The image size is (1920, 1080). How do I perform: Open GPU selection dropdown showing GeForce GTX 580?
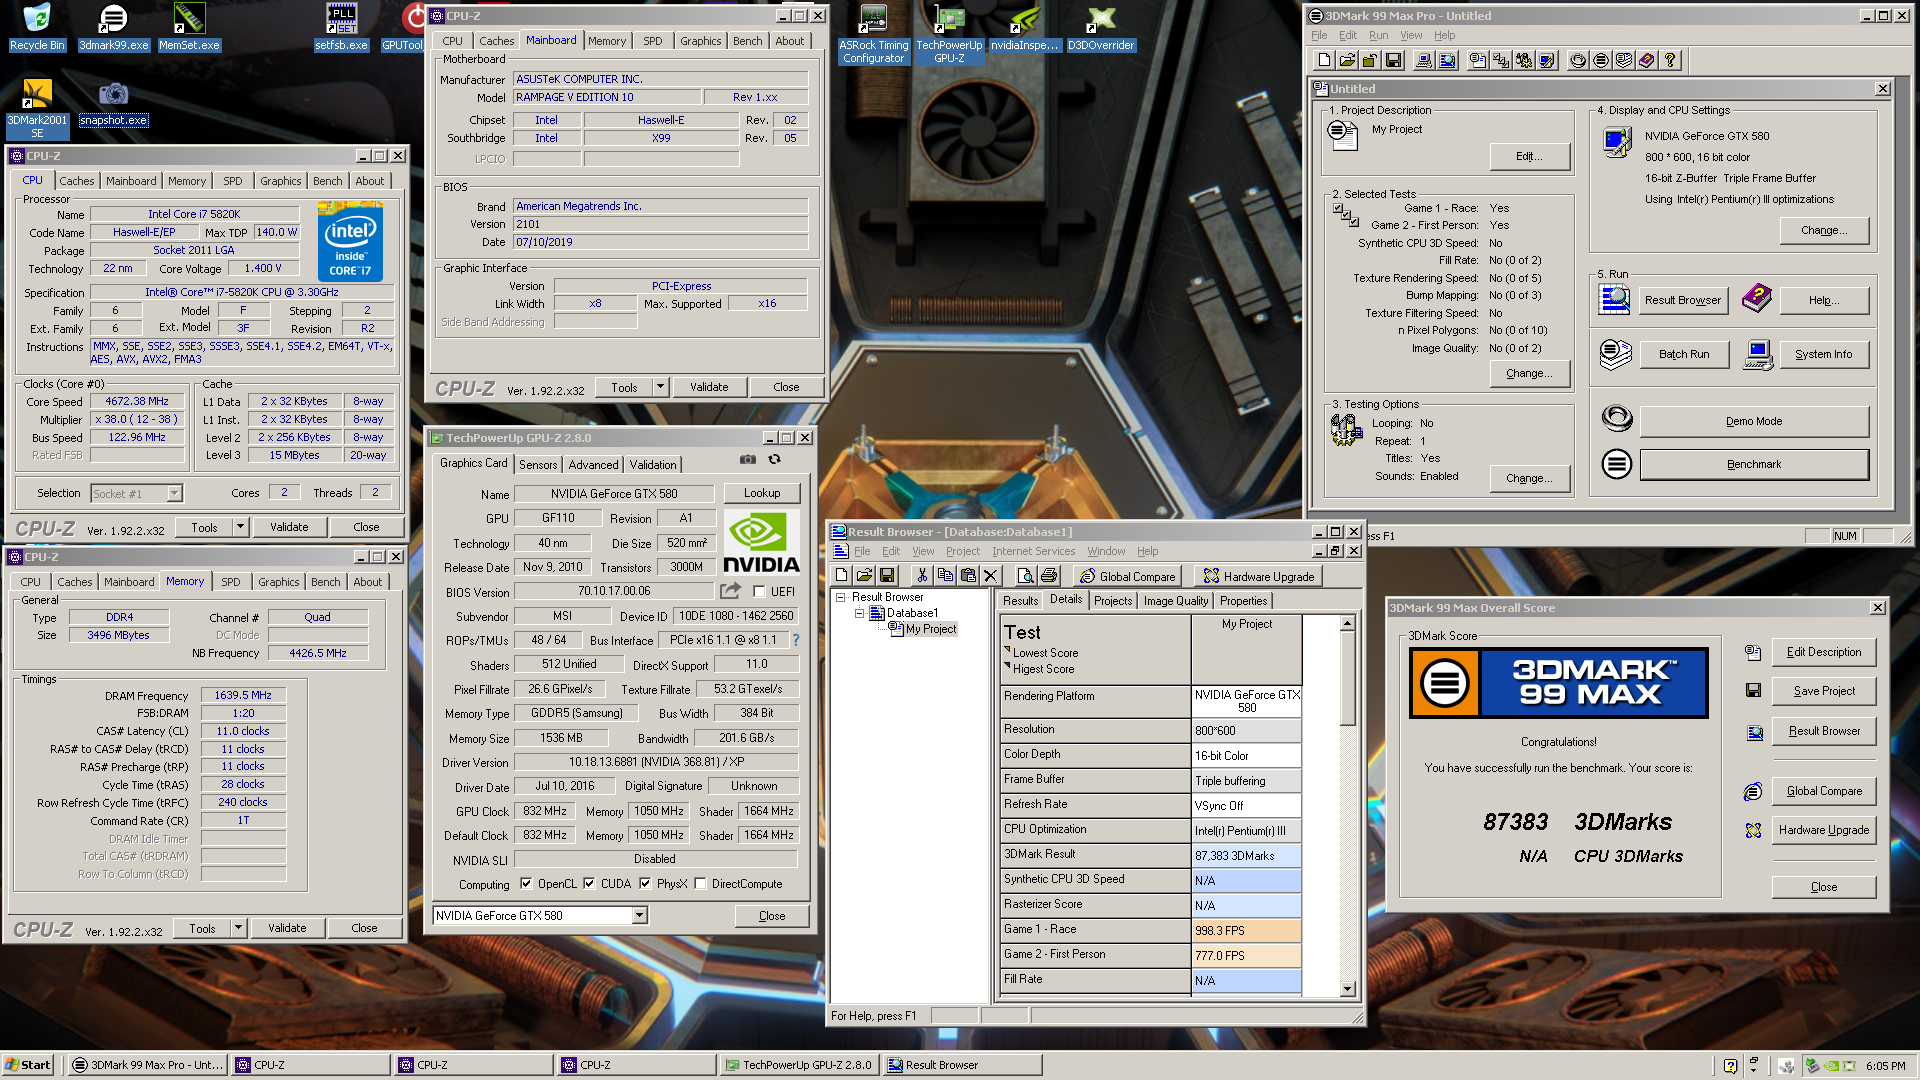tap(640, 916)
